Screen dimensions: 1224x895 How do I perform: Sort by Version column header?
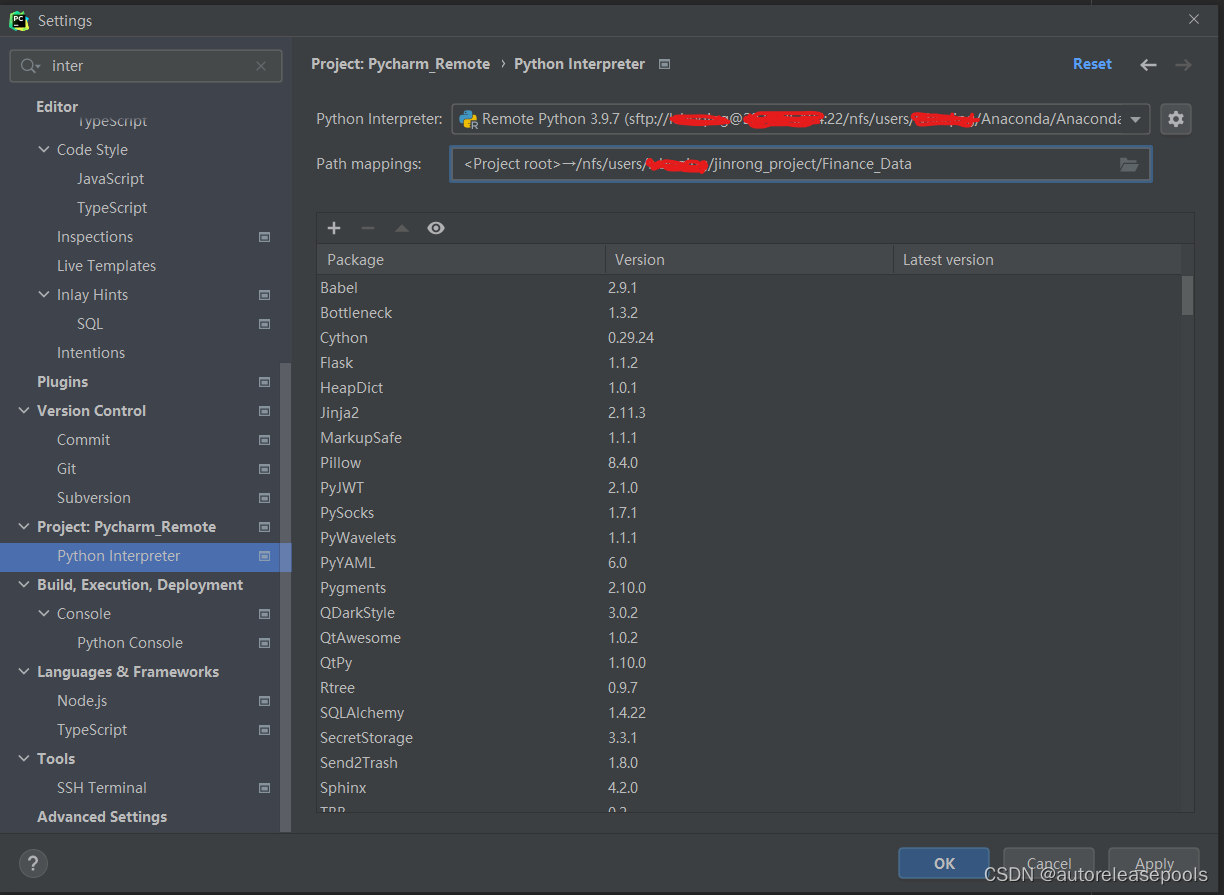pos(749,260)
